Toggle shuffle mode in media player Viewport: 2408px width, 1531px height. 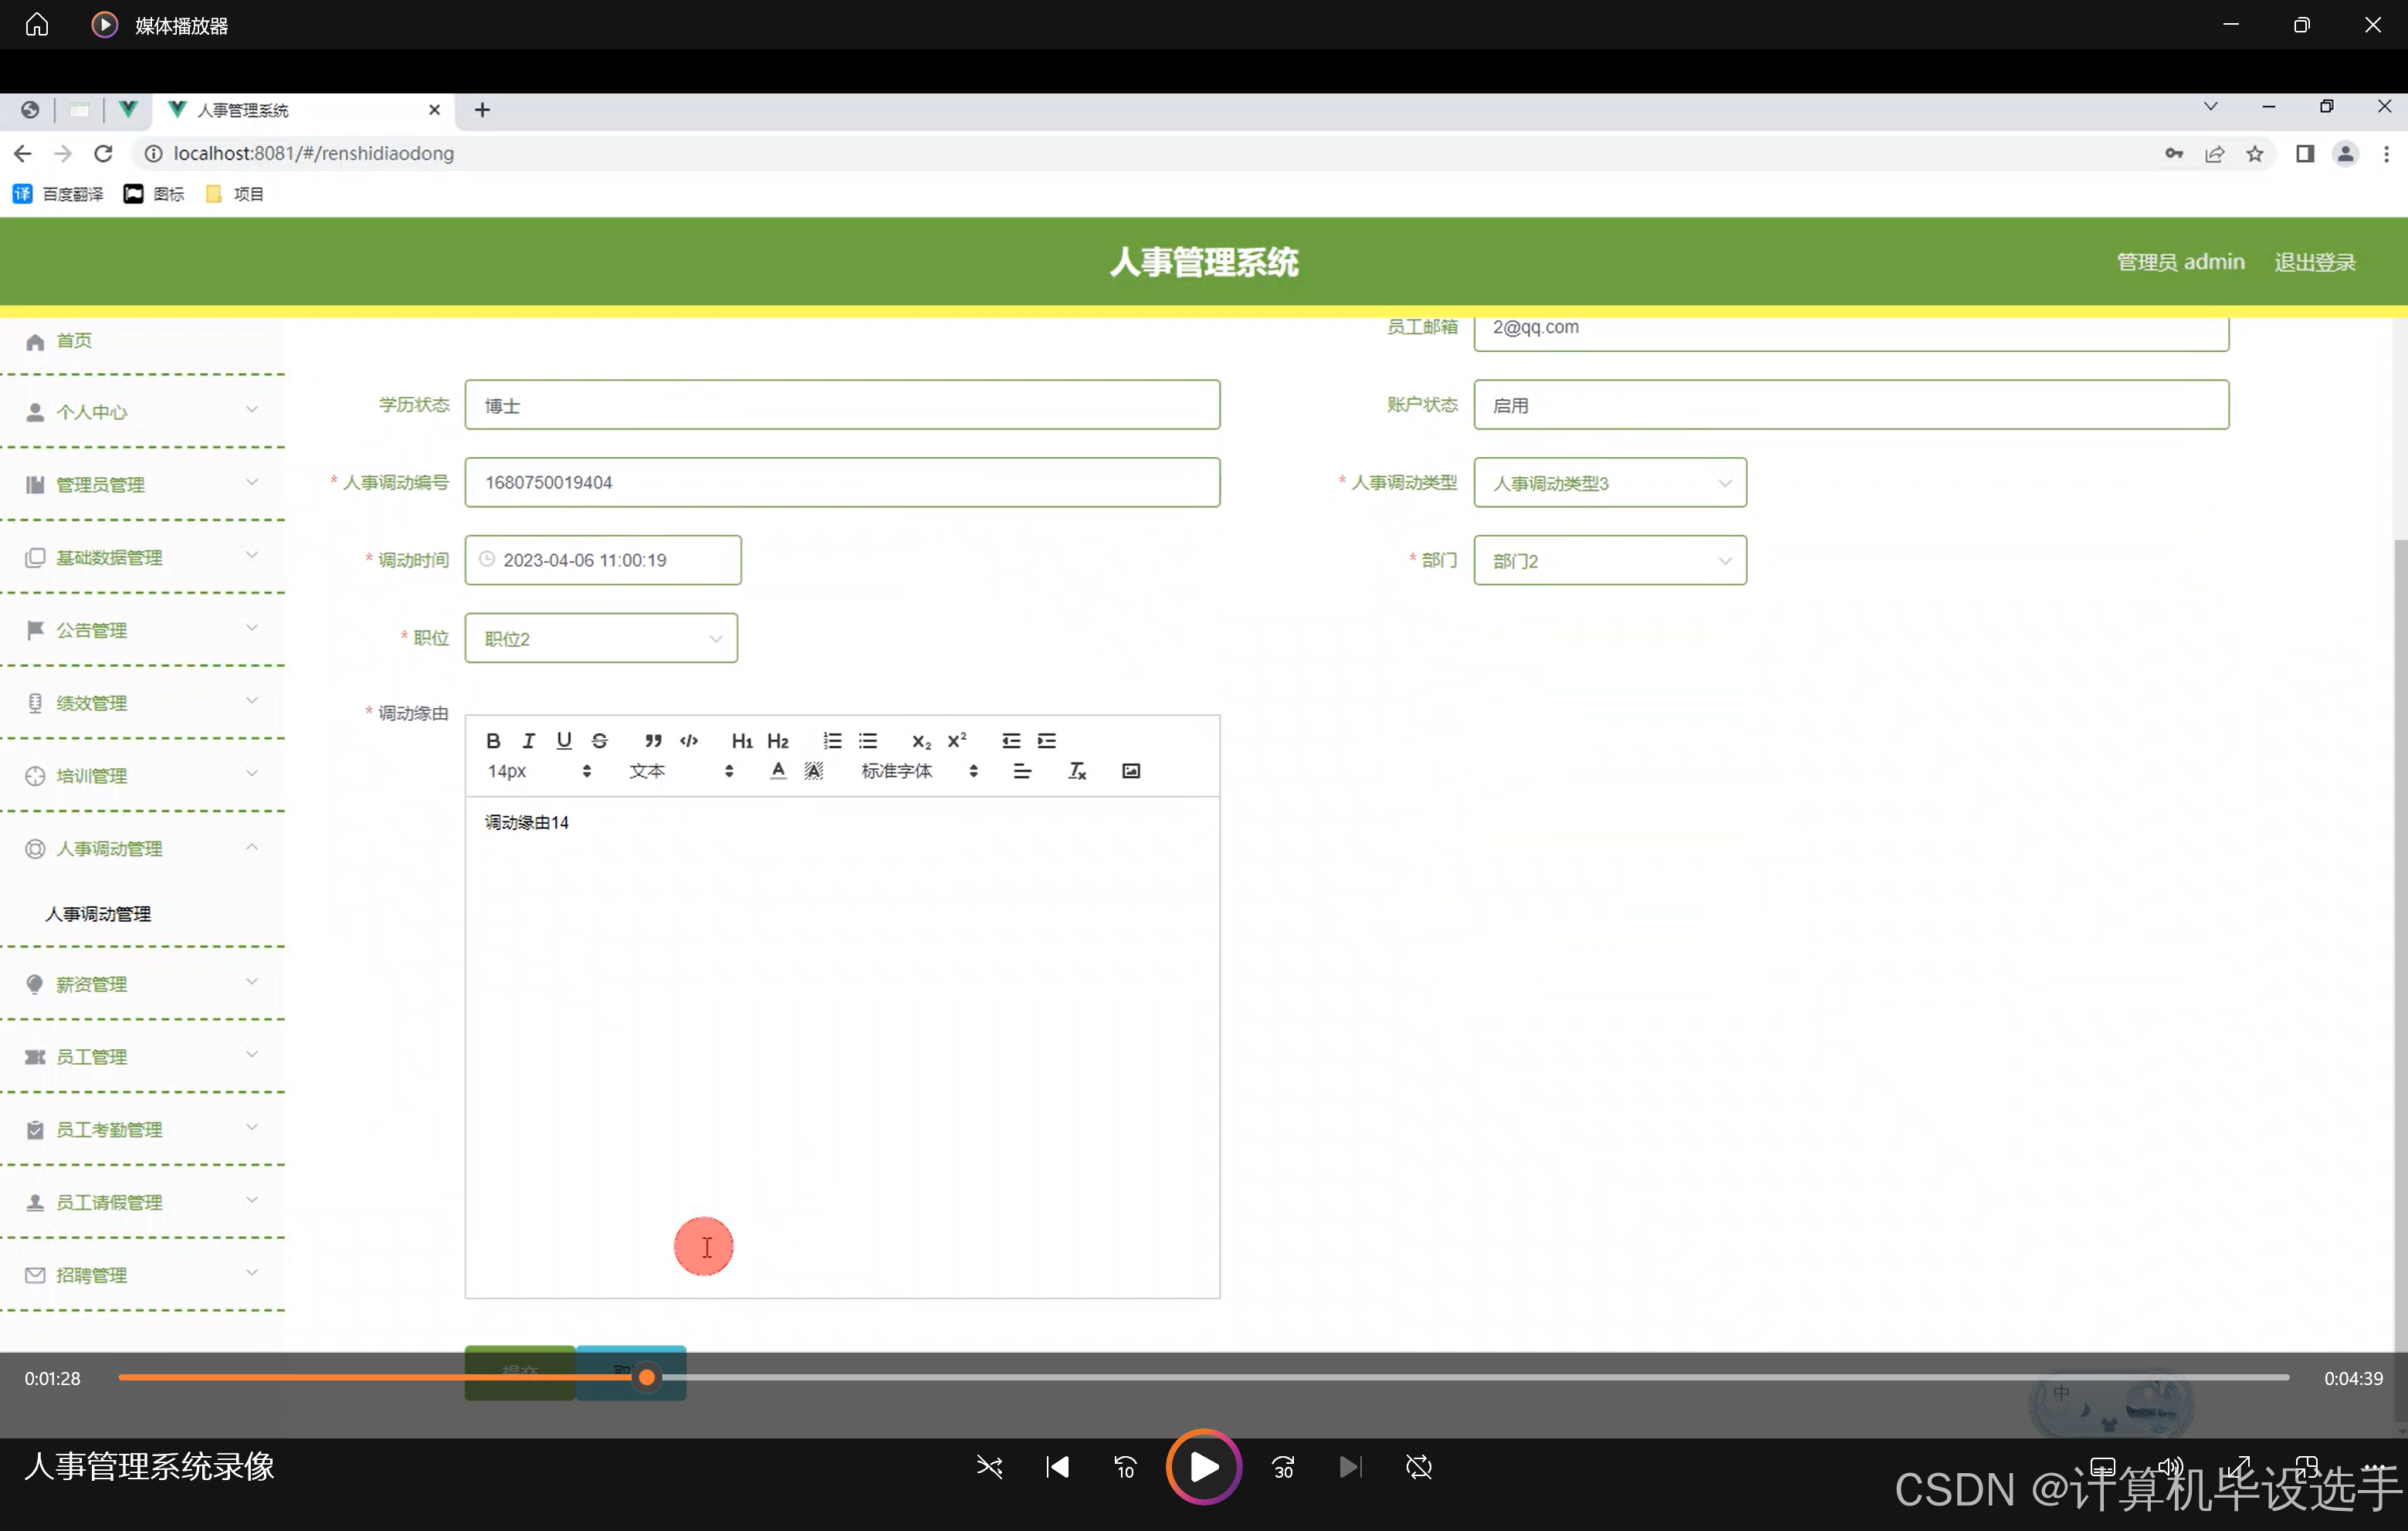coord(989,1467)
